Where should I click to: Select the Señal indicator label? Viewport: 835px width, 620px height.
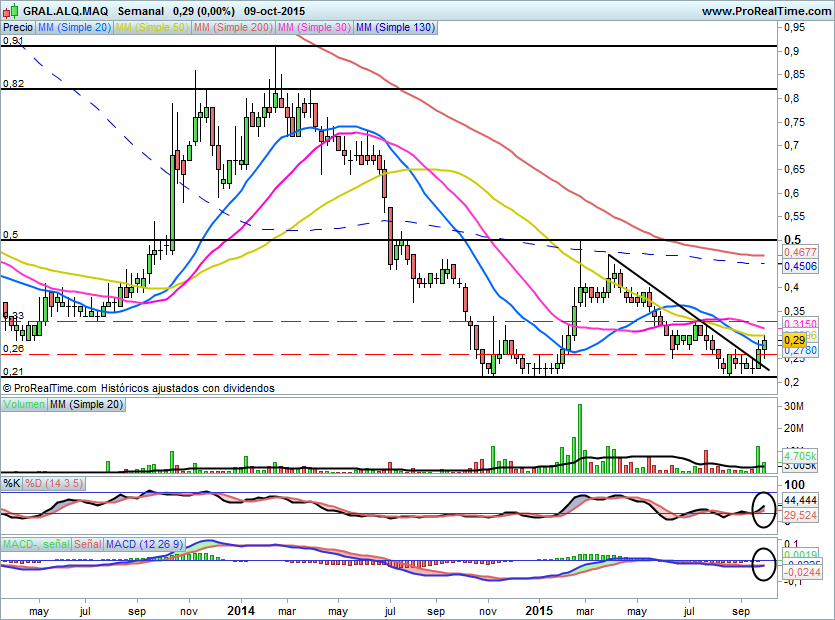pyautogui.click(x=88, y=543)
